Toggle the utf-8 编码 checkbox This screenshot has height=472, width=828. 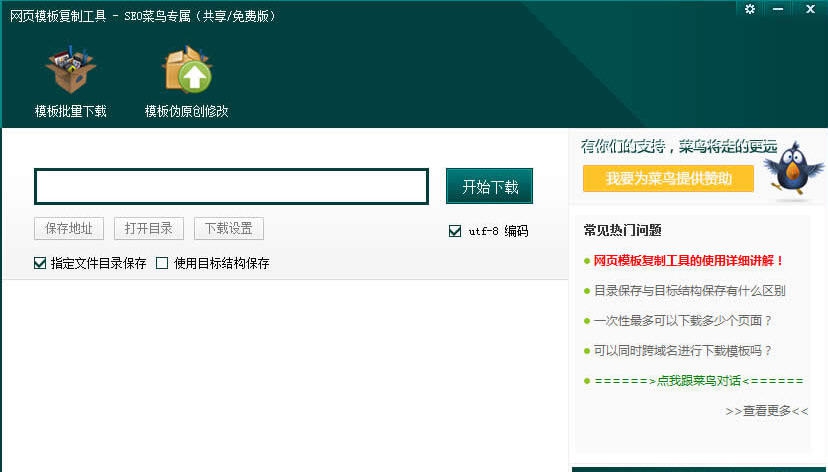click(455, 231)
